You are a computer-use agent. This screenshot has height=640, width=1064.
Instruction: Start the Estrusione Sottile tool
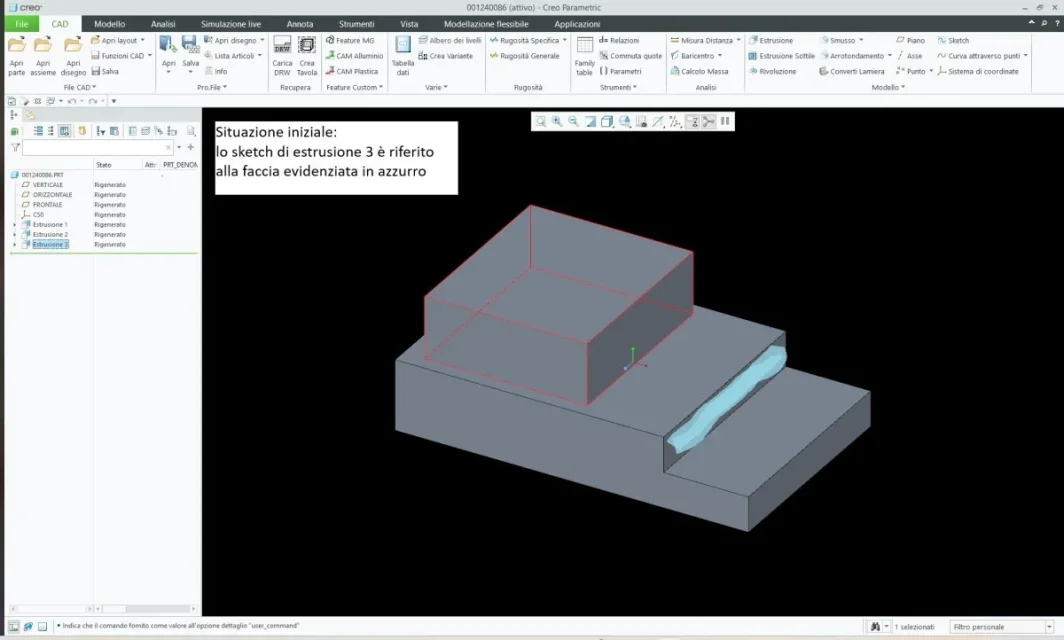click(x=781, y=56)
